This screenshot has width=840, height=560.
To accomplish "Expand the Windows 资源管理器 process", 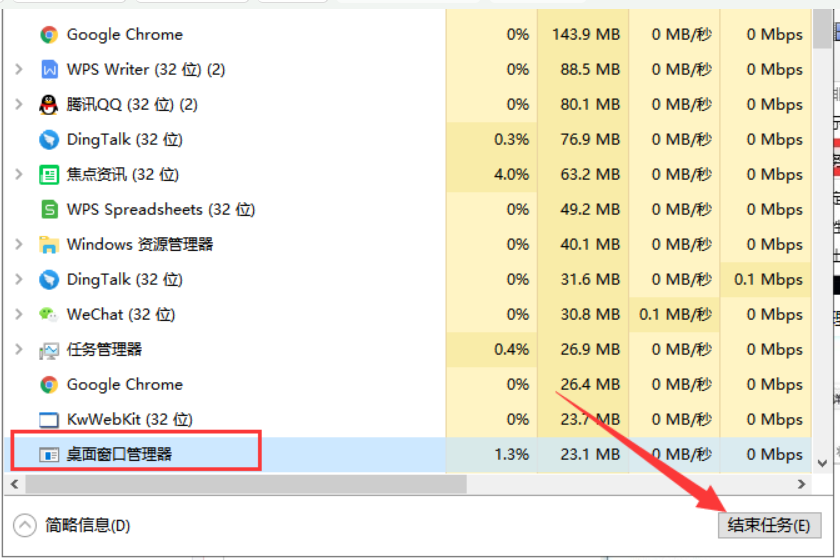I will [x=19, y=245].
